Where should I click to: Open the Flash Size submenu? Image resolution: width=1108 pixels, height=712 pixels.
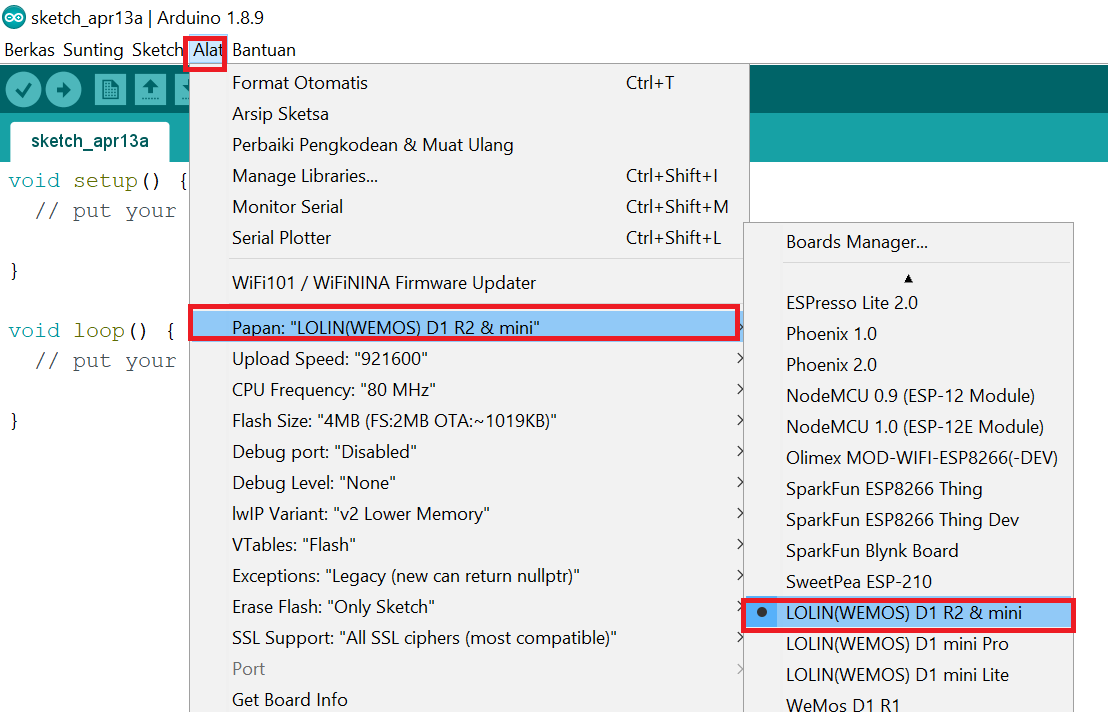[x=394, y=421]
